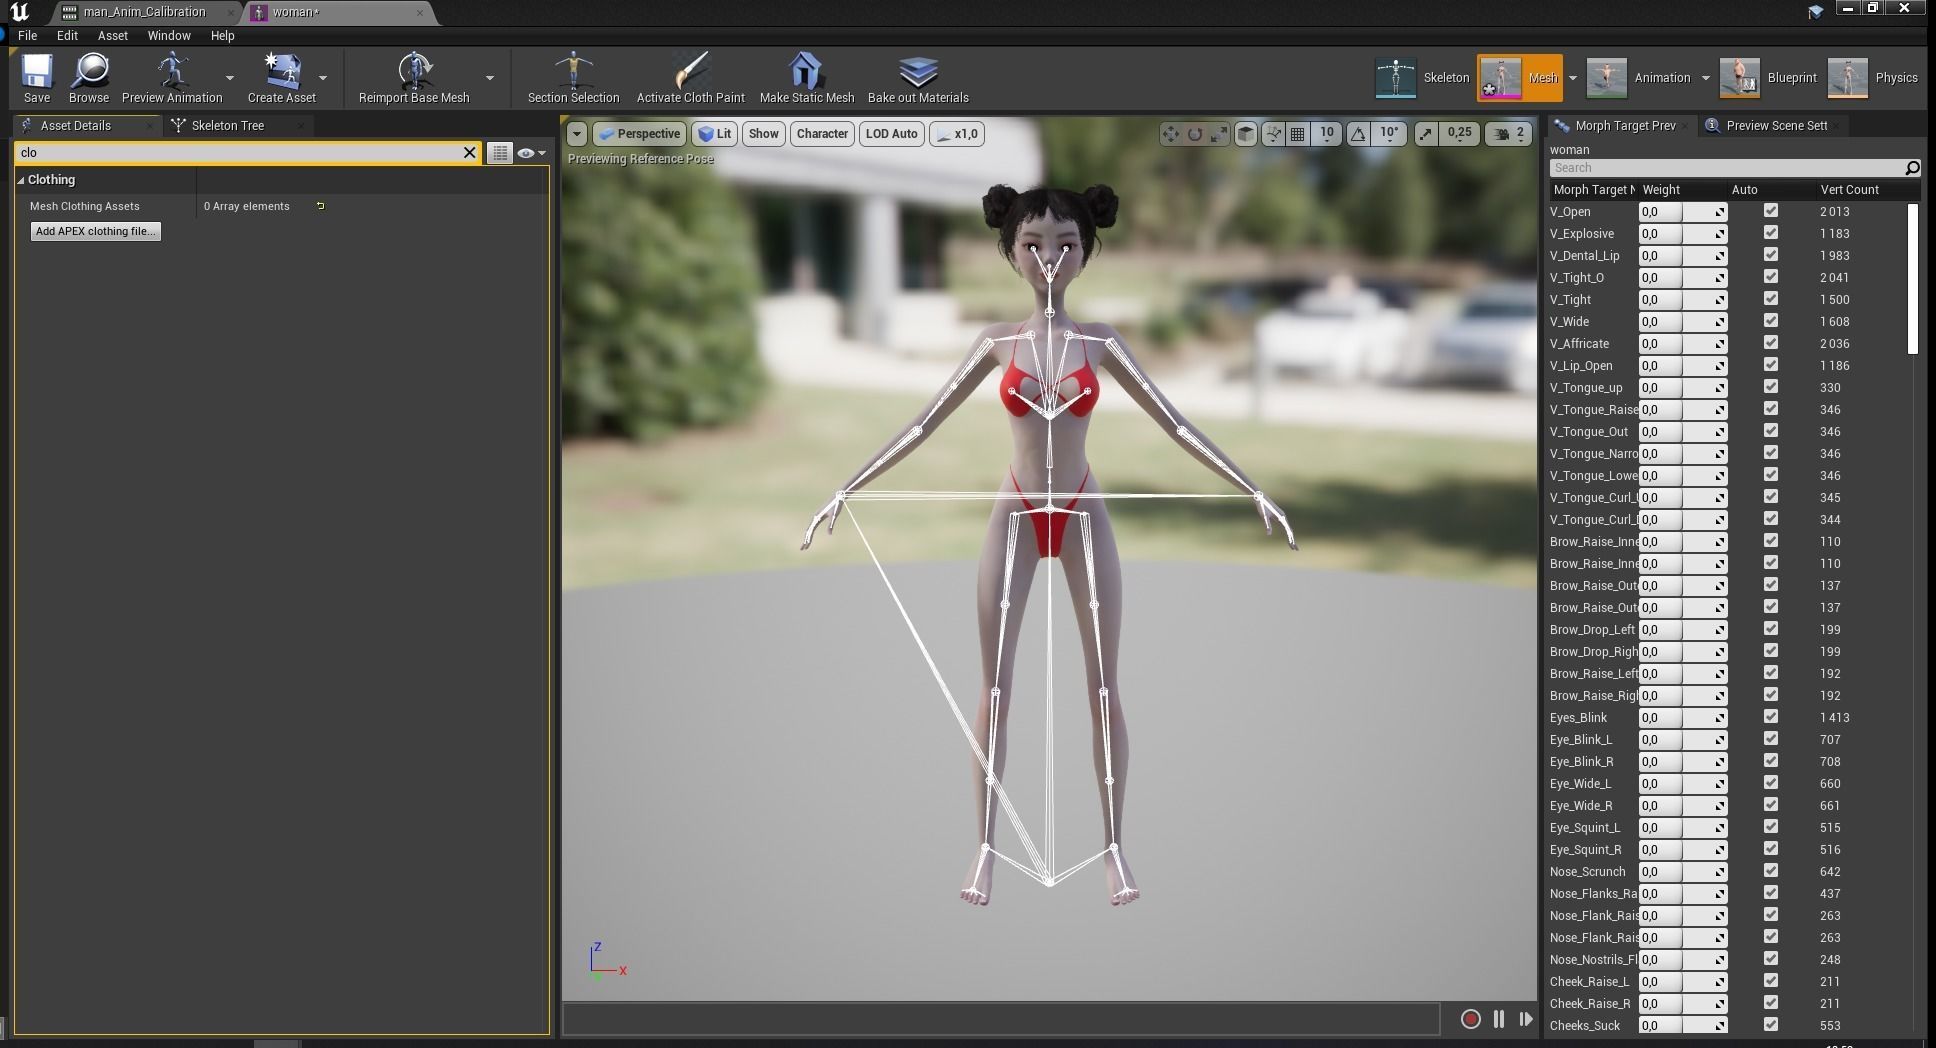Switch to Physics editor mode

point(1872,78)
